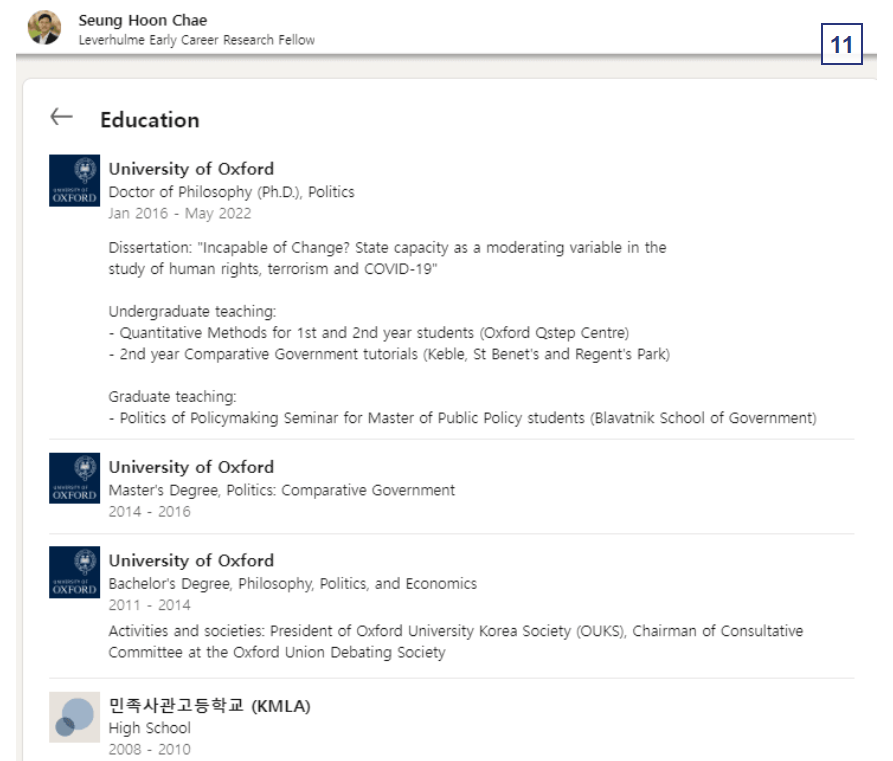Click the line "study of human rights, terrorism and COVID-19"
This screenshot has width=893, height=761.
coord(273,269)
